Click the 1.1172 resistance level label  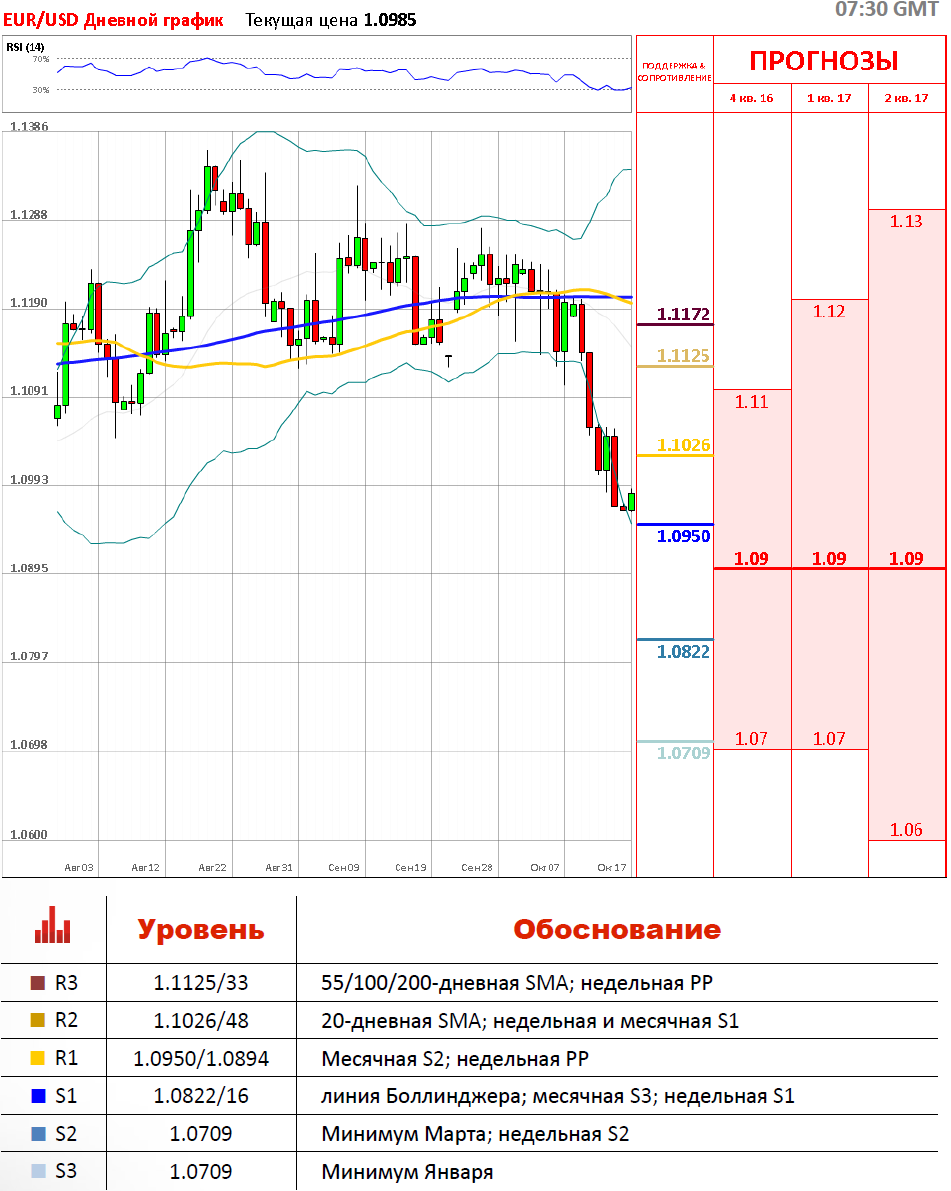pos(683,314)
